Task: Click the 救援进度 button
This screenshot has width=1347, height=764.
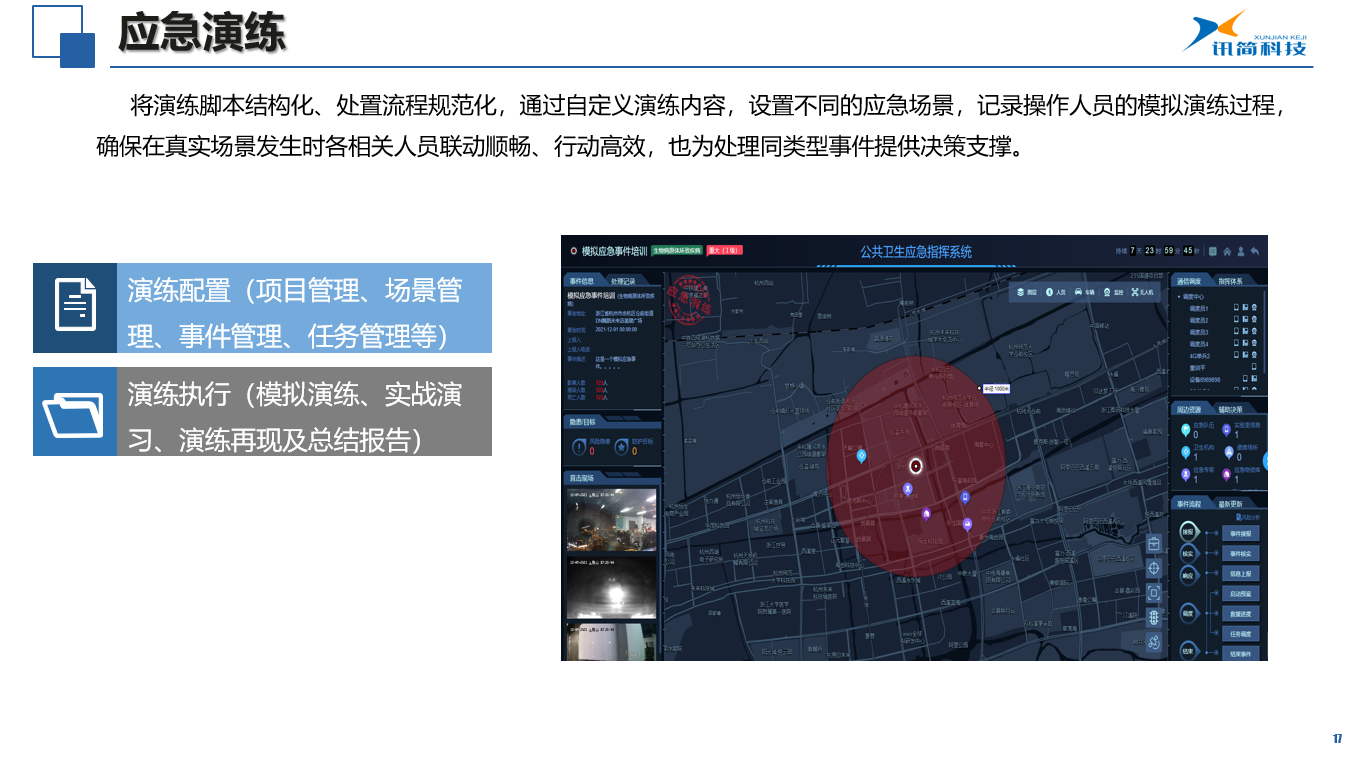Action: [x=1241, y=614]
